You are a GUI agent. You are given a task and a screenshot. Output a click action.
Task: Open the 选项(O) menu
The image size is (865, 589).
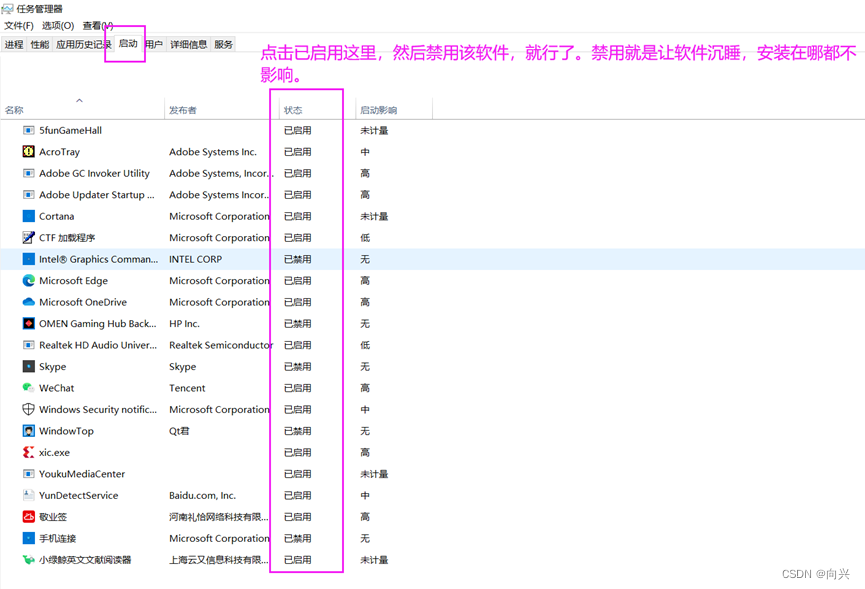point(58,26)
